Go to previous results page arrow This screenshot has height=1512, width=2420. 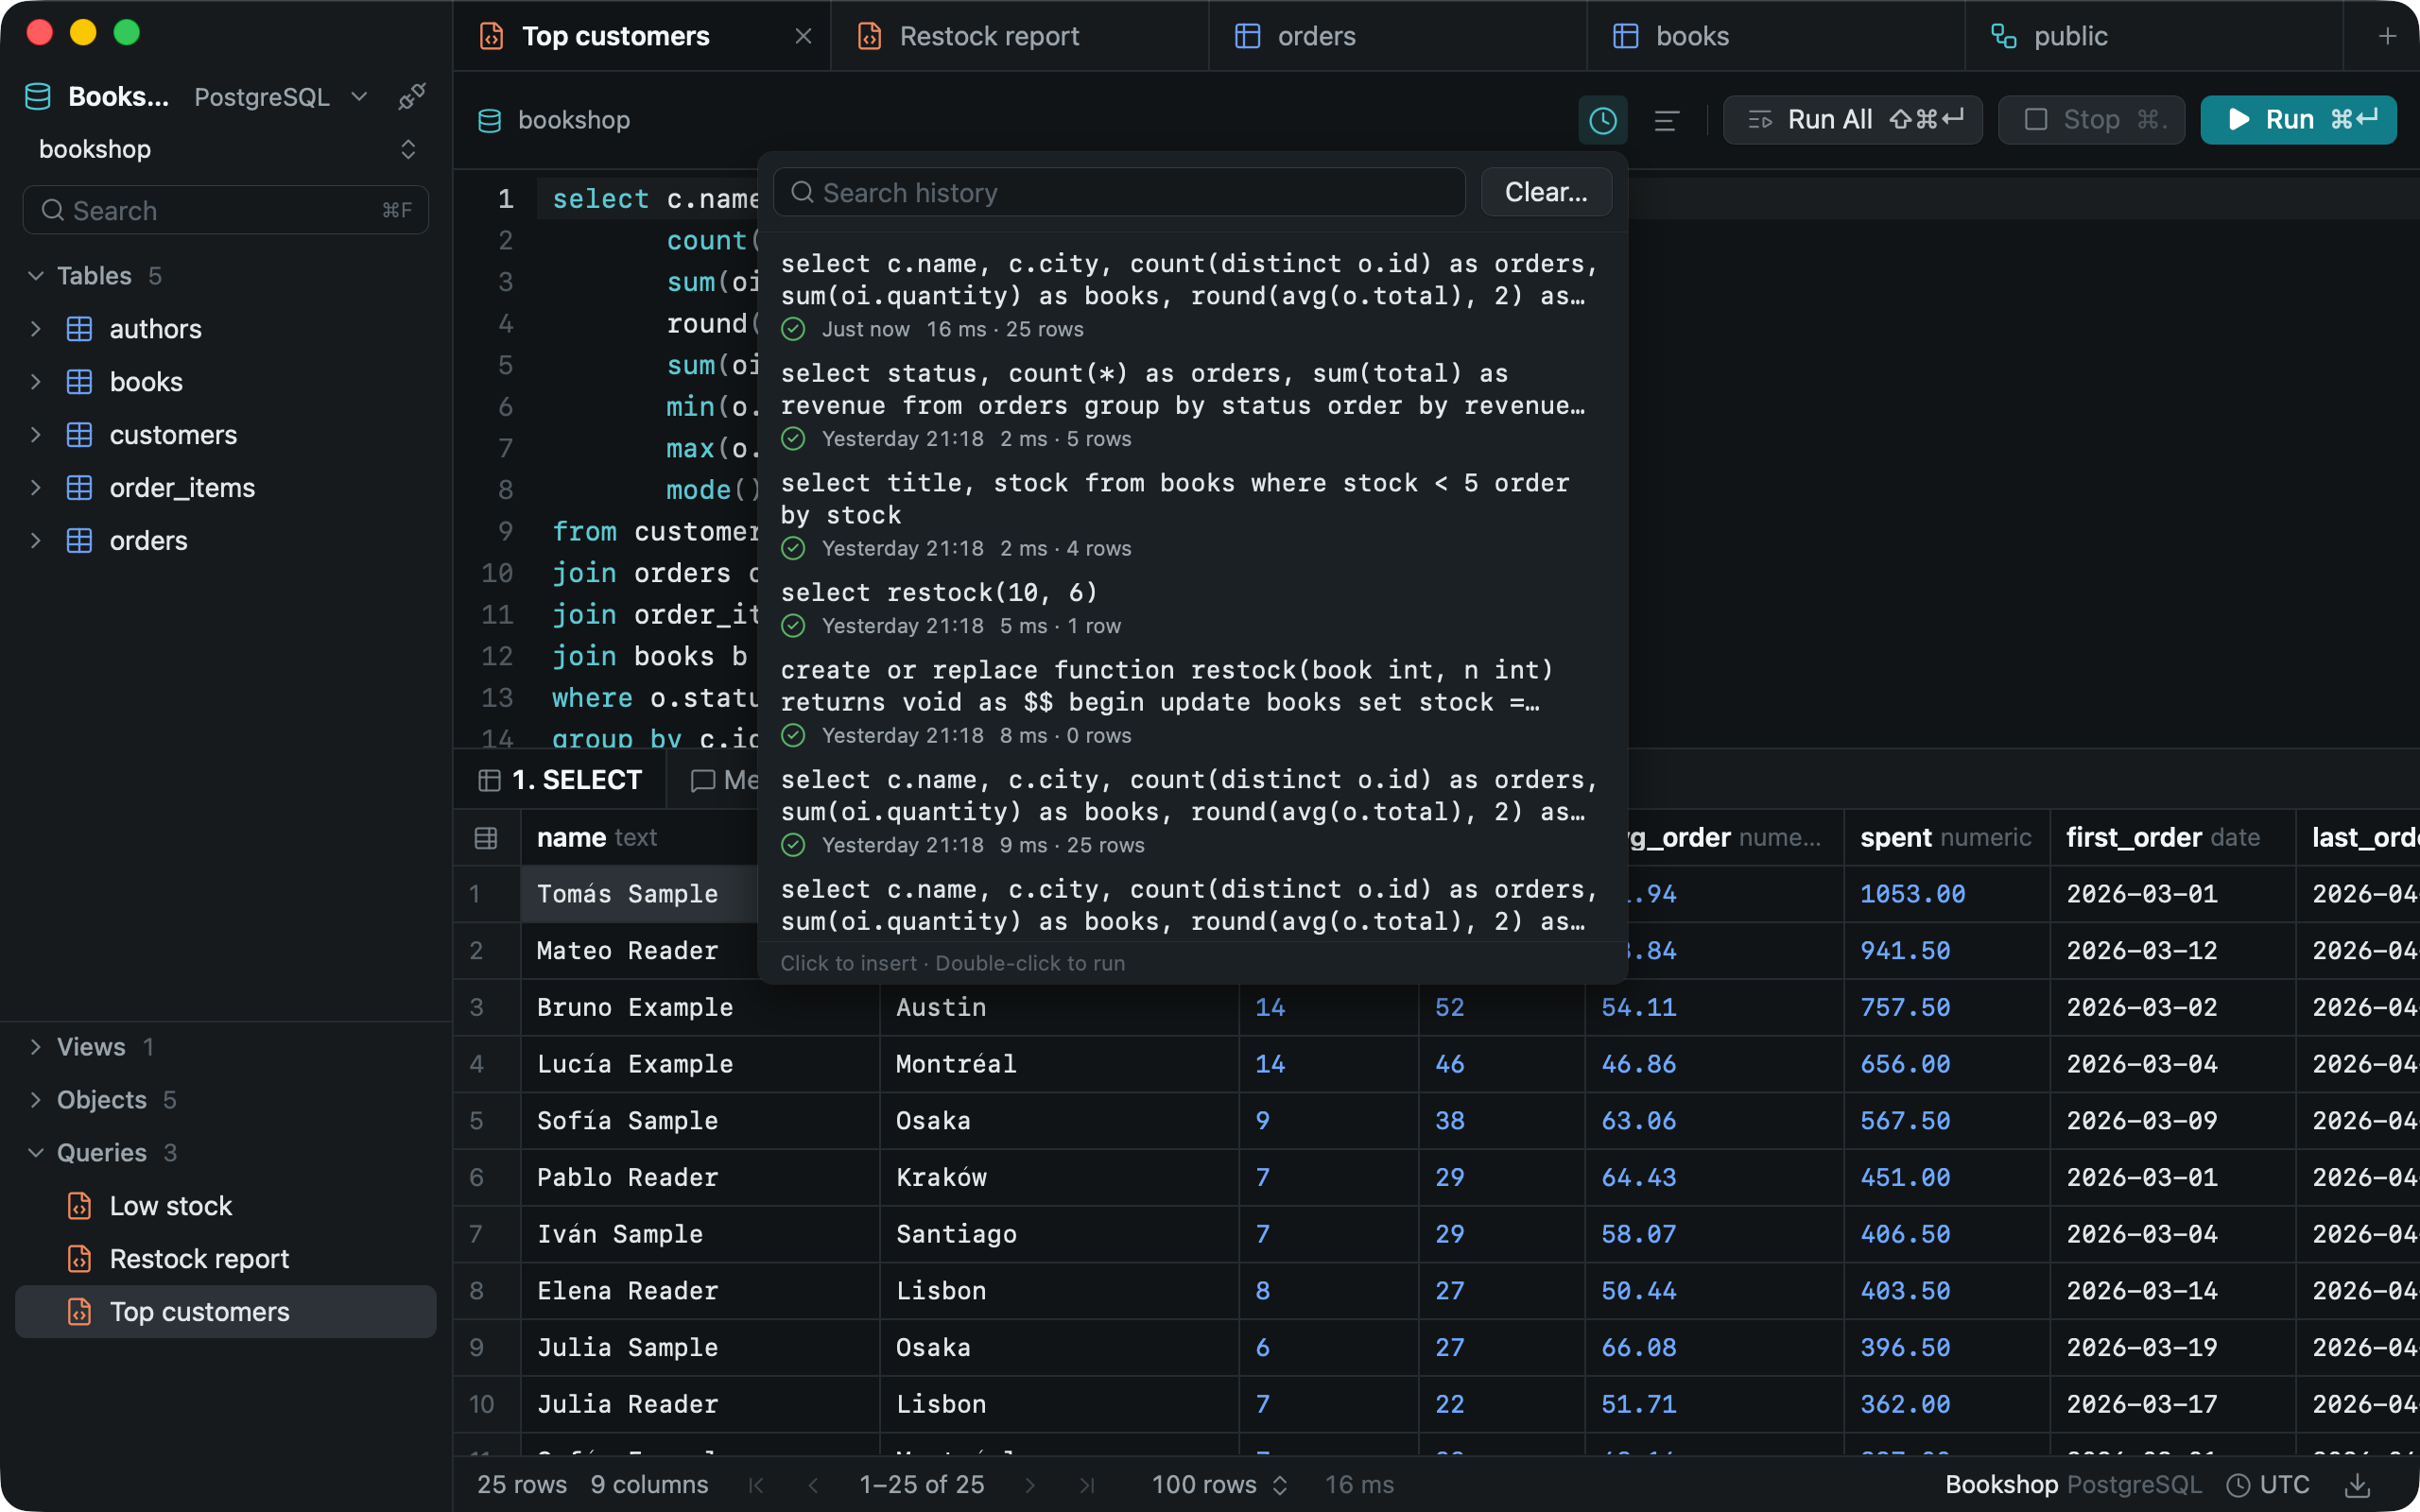pos(813,1485)
